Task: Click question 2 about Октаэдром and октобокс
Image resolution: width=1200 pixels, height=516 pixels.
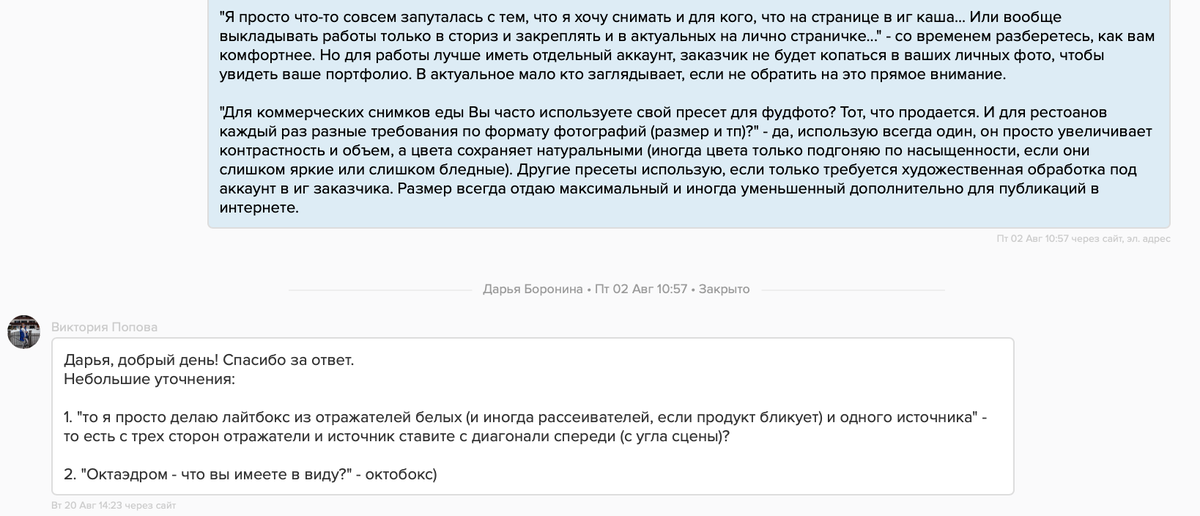Action: point(250,474)
